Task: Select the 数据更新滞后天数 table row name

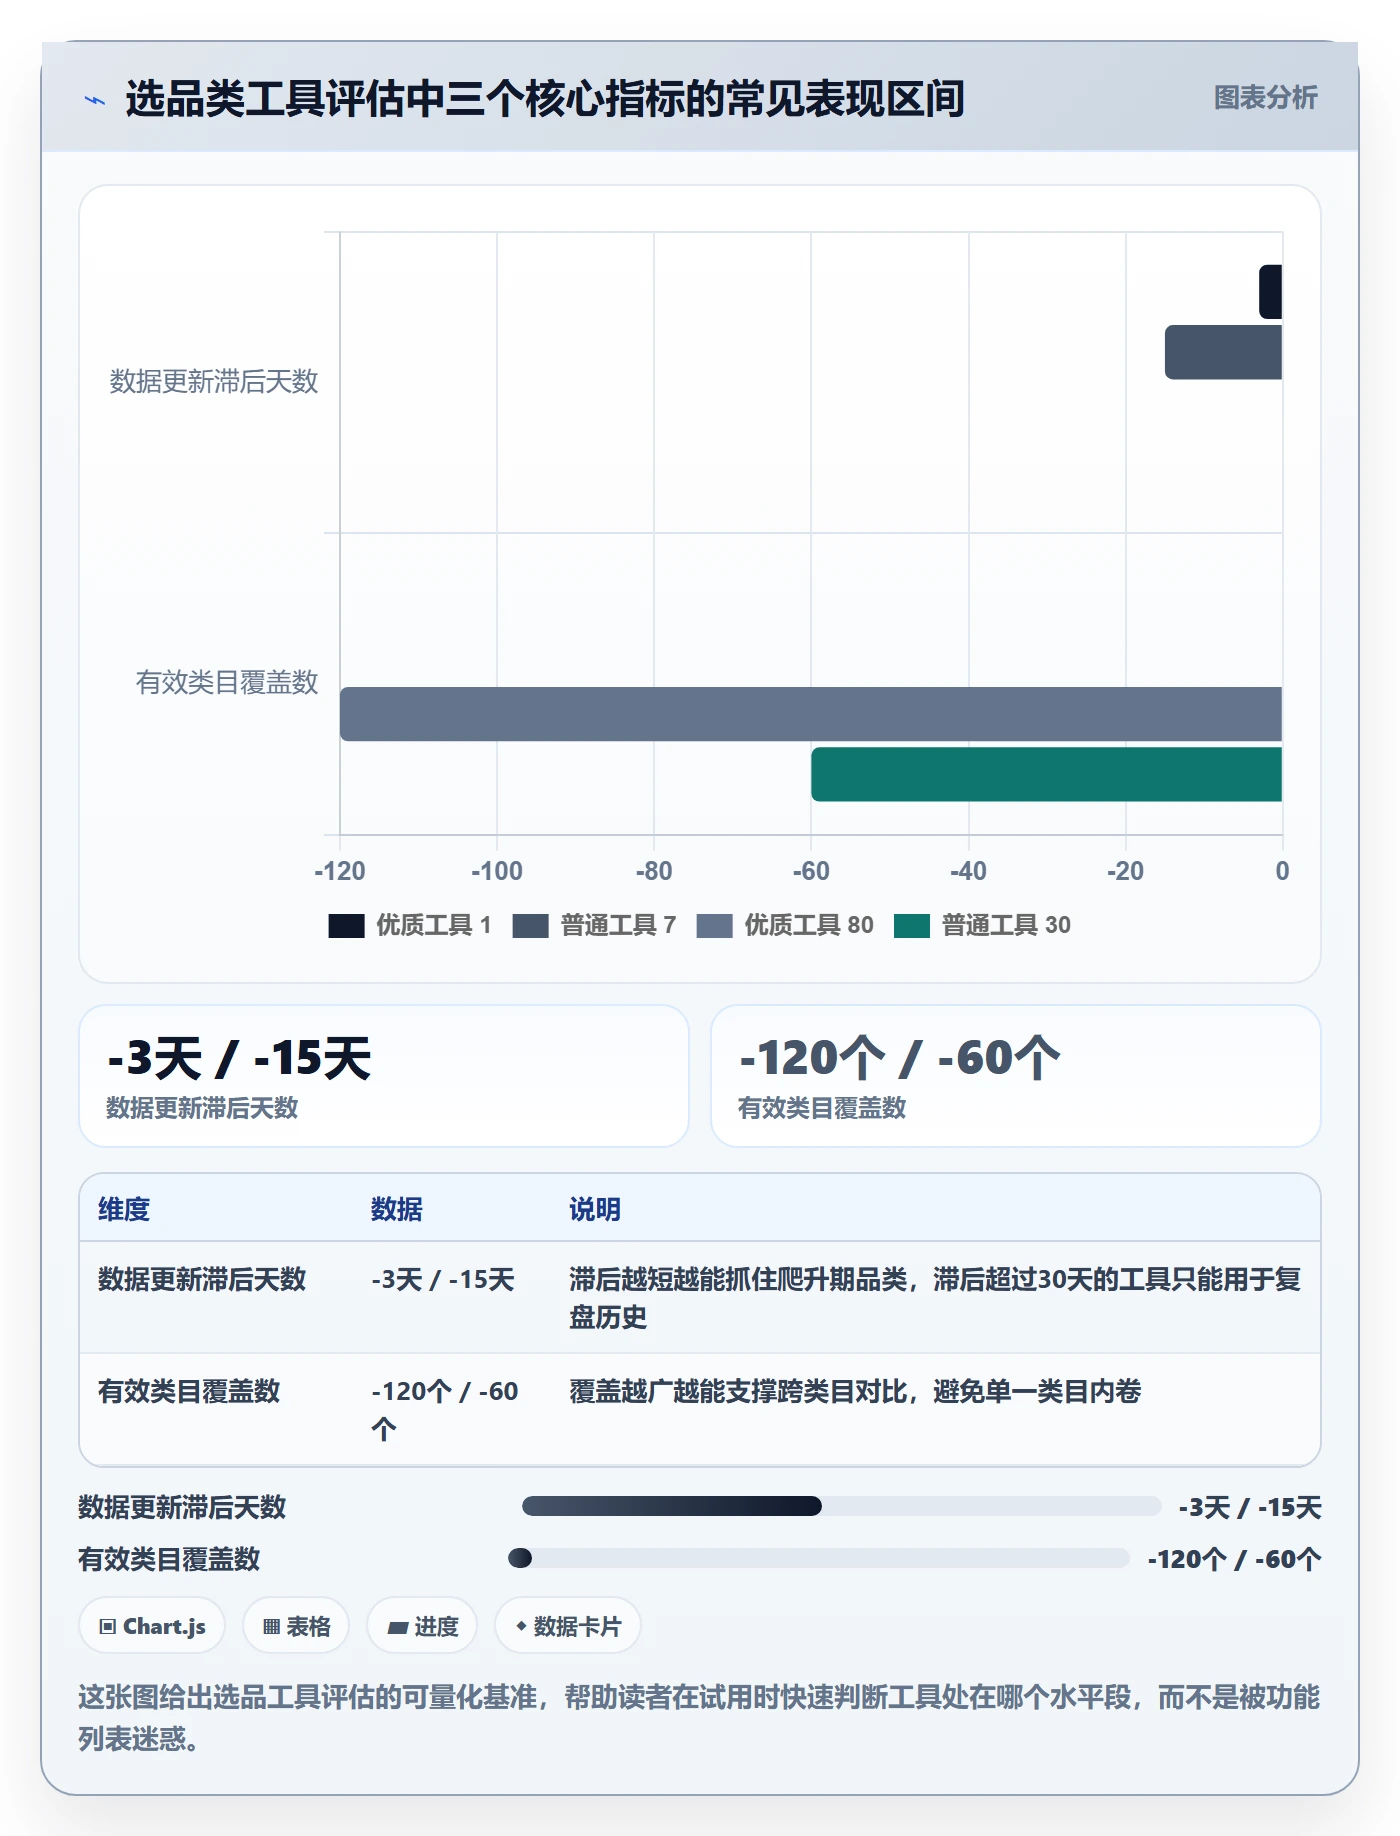Action: click(x=202, y=1279)
